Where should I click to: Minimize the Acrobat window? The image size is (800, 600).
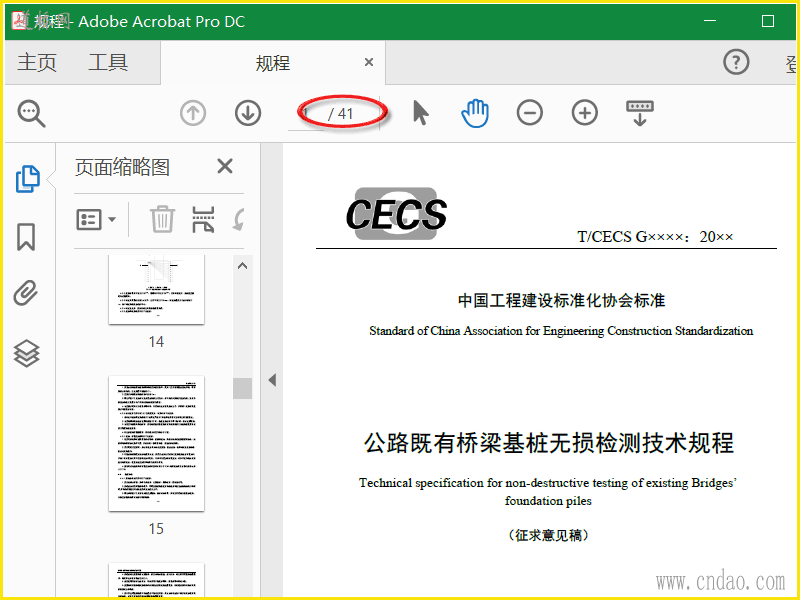click(710, 21)
